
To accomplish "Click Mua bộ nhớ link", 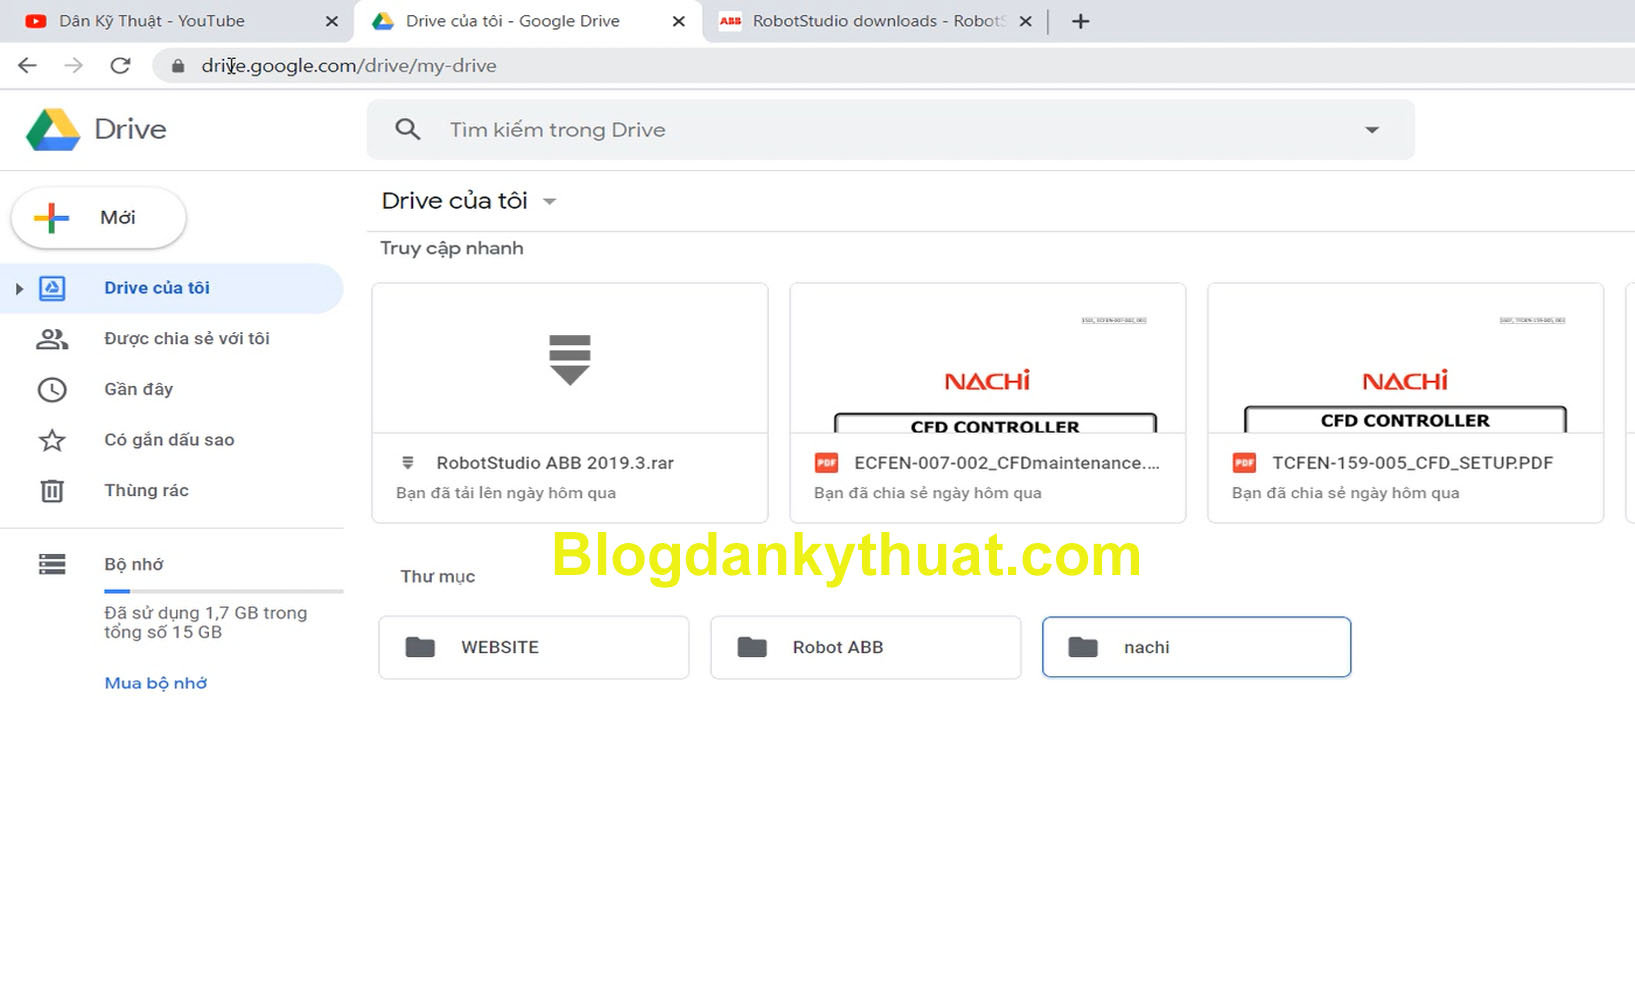I will [156, 683].
